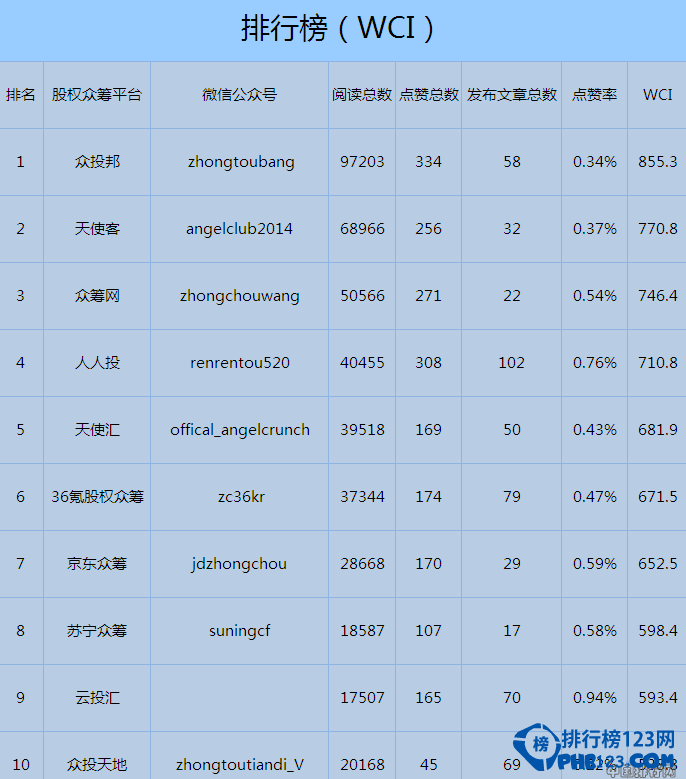Select the 点赞率 column header
Screen dimensions: 686x779
point(595,94)
